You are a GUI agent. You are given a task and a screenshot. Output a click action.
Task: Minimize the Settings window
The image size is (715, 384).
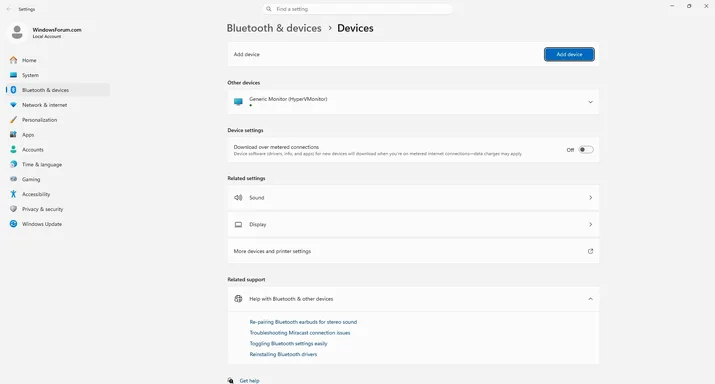pyautogui.click(x=672, y=6)
